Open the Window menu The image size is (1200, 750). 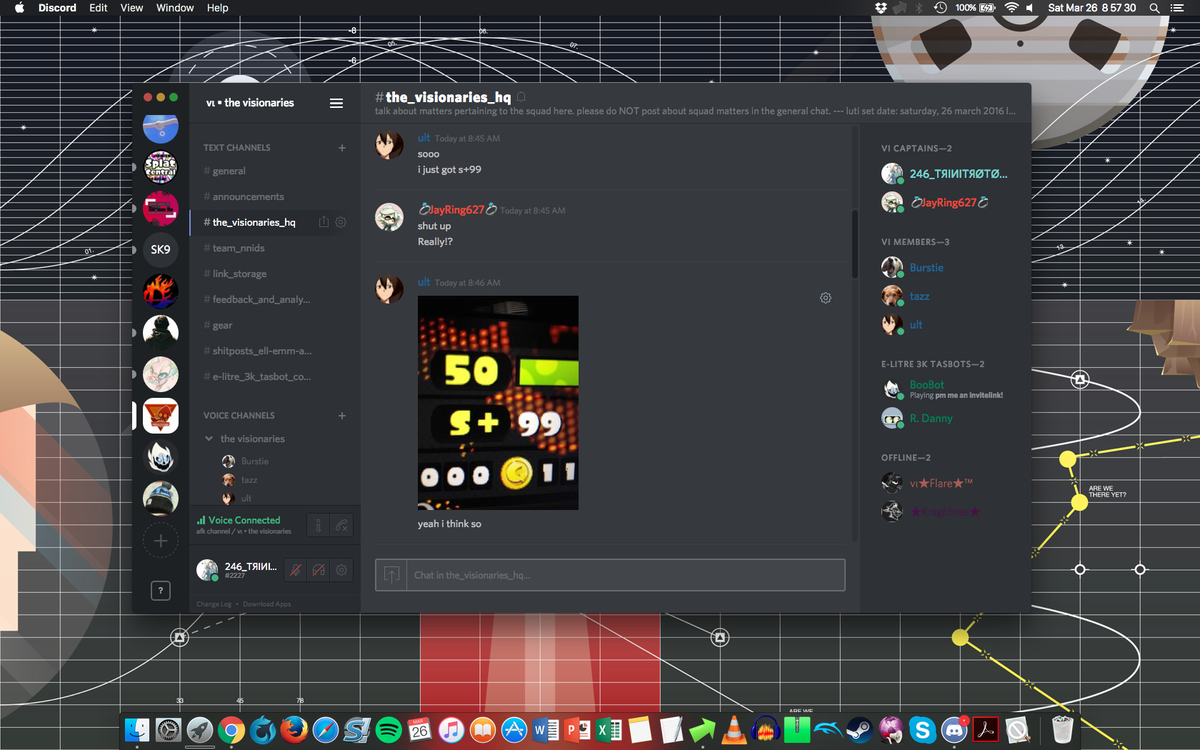[175, 8]
